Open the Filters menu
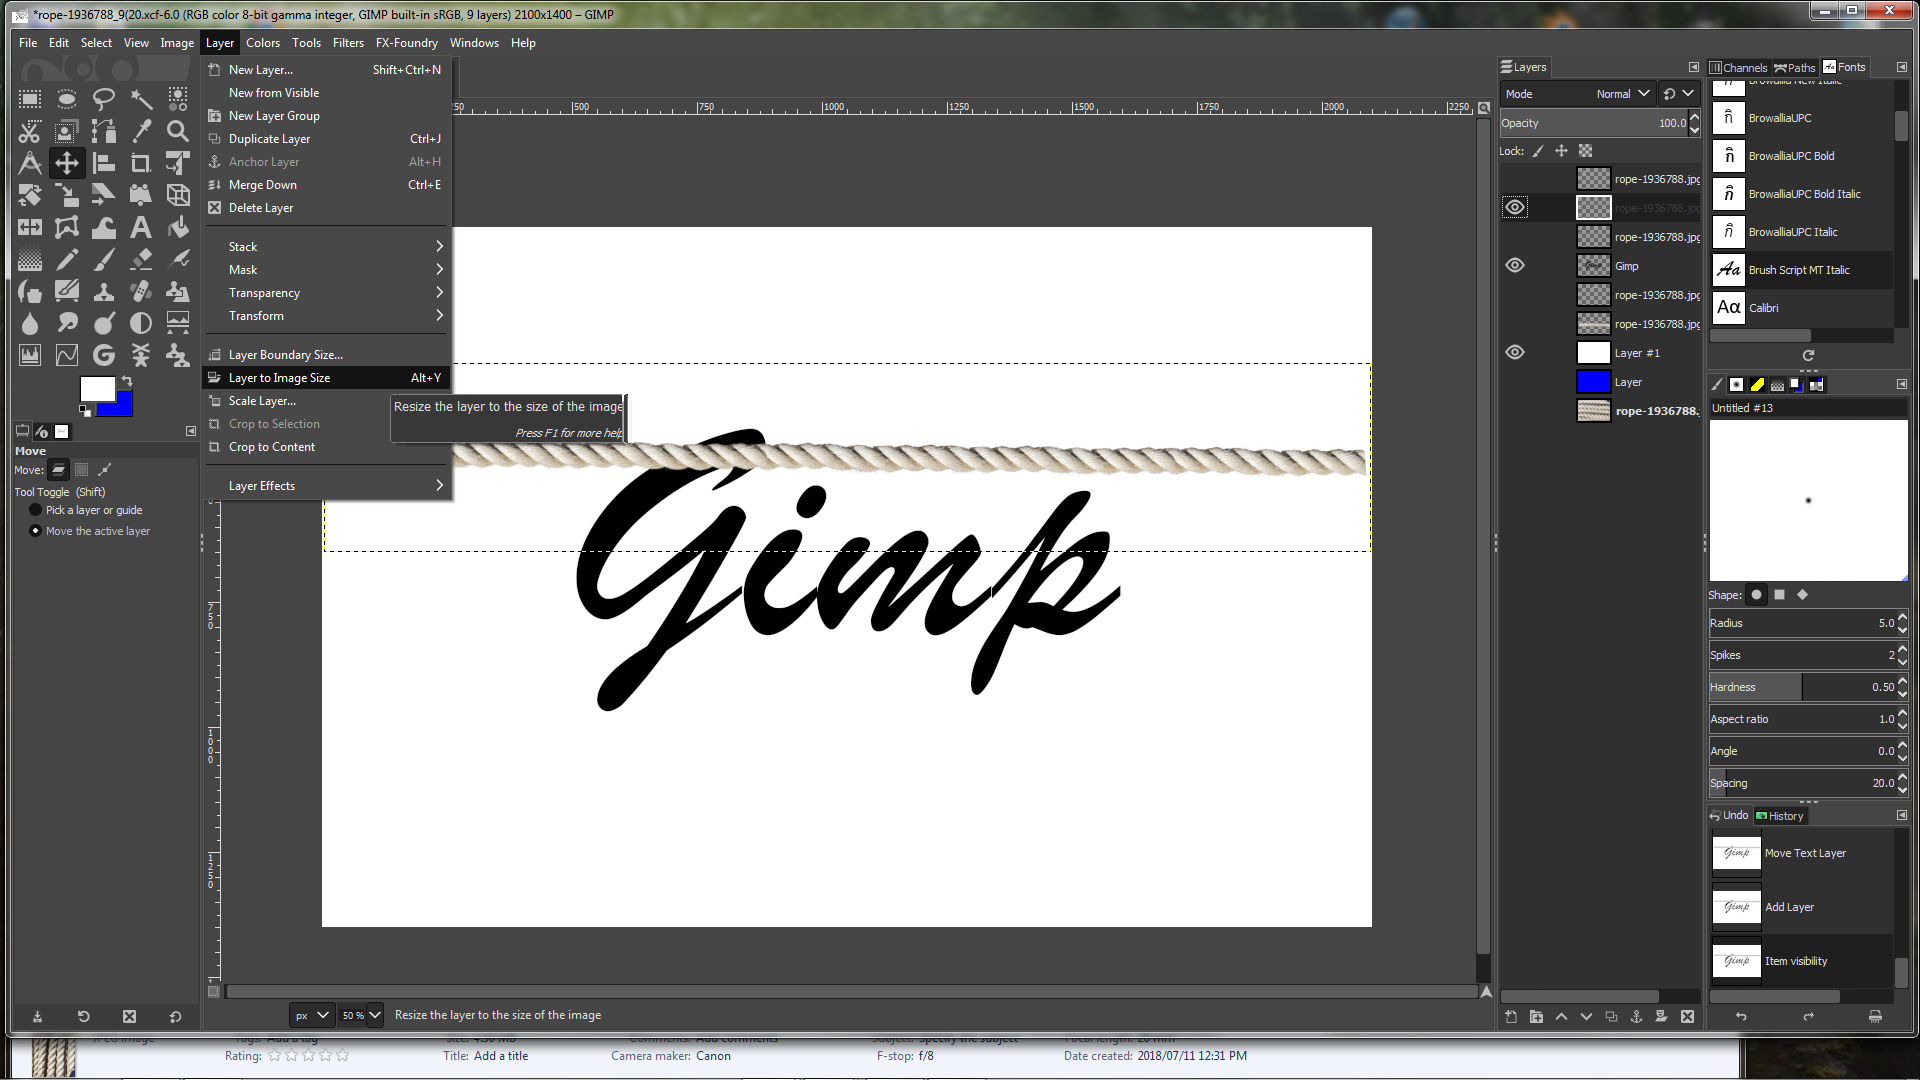The height and width of the screenshot is (1080, 1920). (348, 43)
